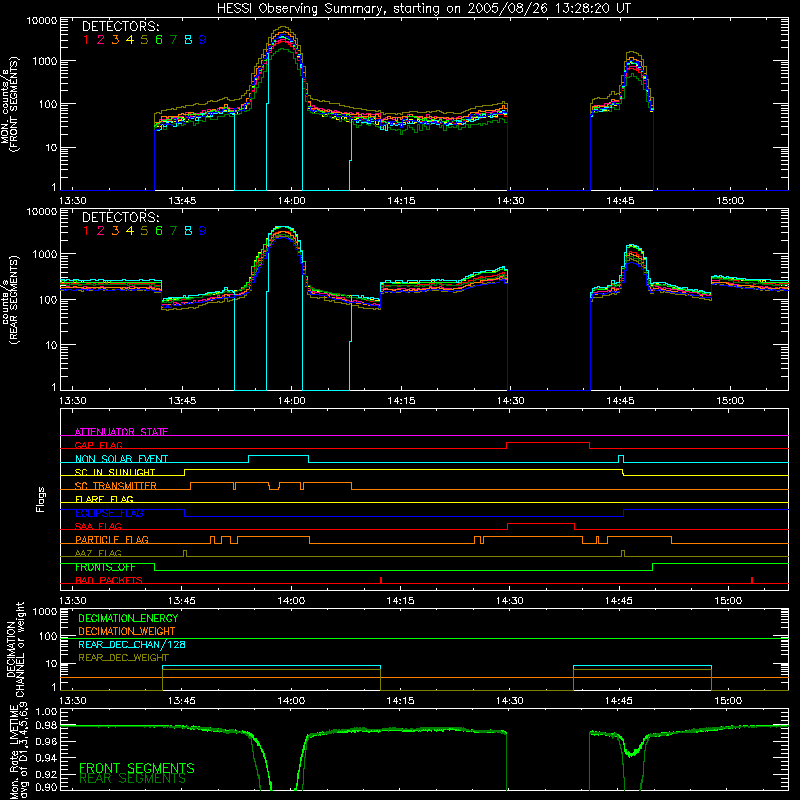Select blue detector 9 in front segments legend
Screen dimensions: 800x800
tap(203, 40)
